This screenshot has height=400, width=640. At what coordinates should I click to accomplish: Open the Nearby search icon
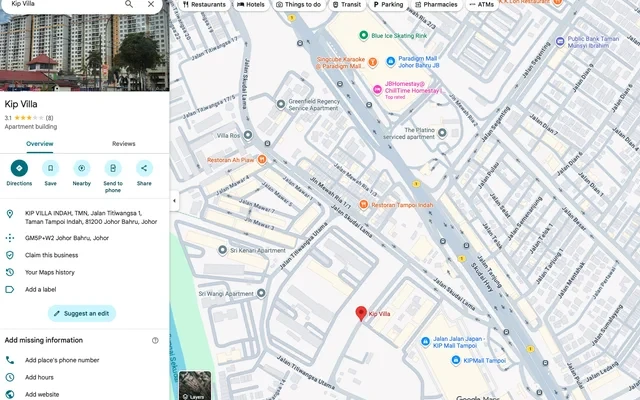[x=81, y=168]
